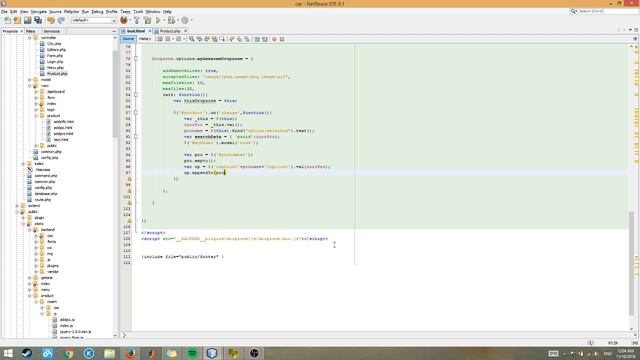
Task: Click warning glyph in gutter at line 98
Action: pyautogui.click(x=129, y=179)
